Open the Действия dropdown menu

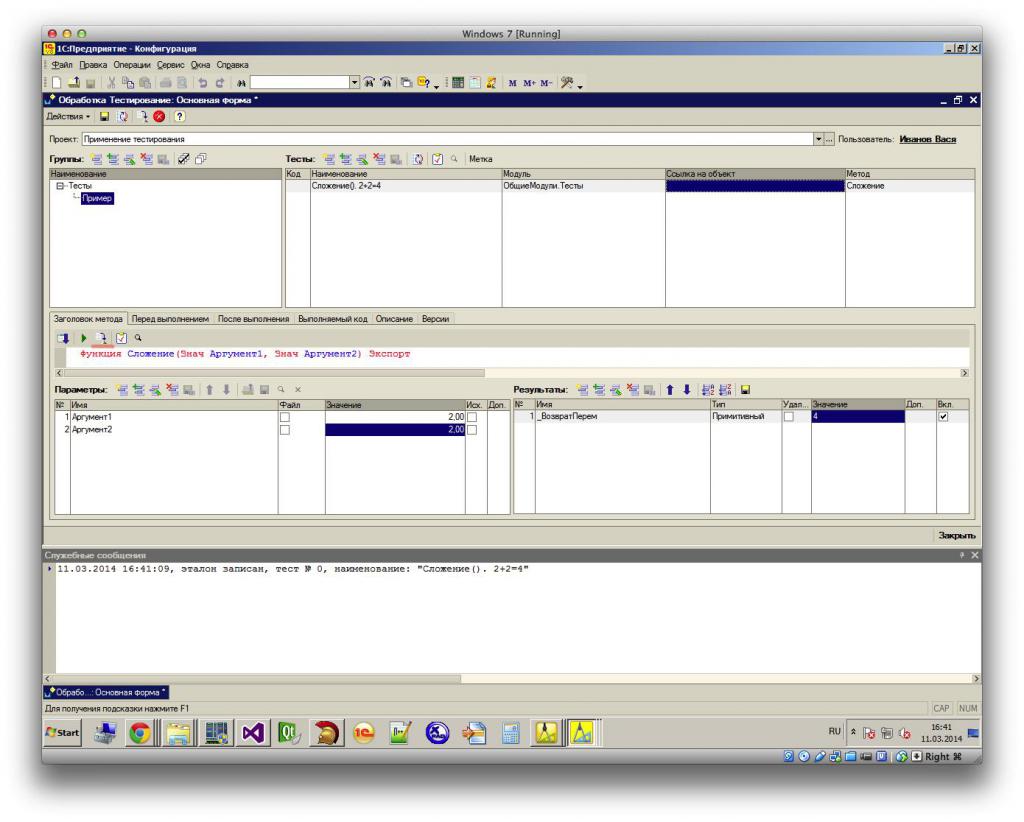pyautogui.click(x=68, y=116)
